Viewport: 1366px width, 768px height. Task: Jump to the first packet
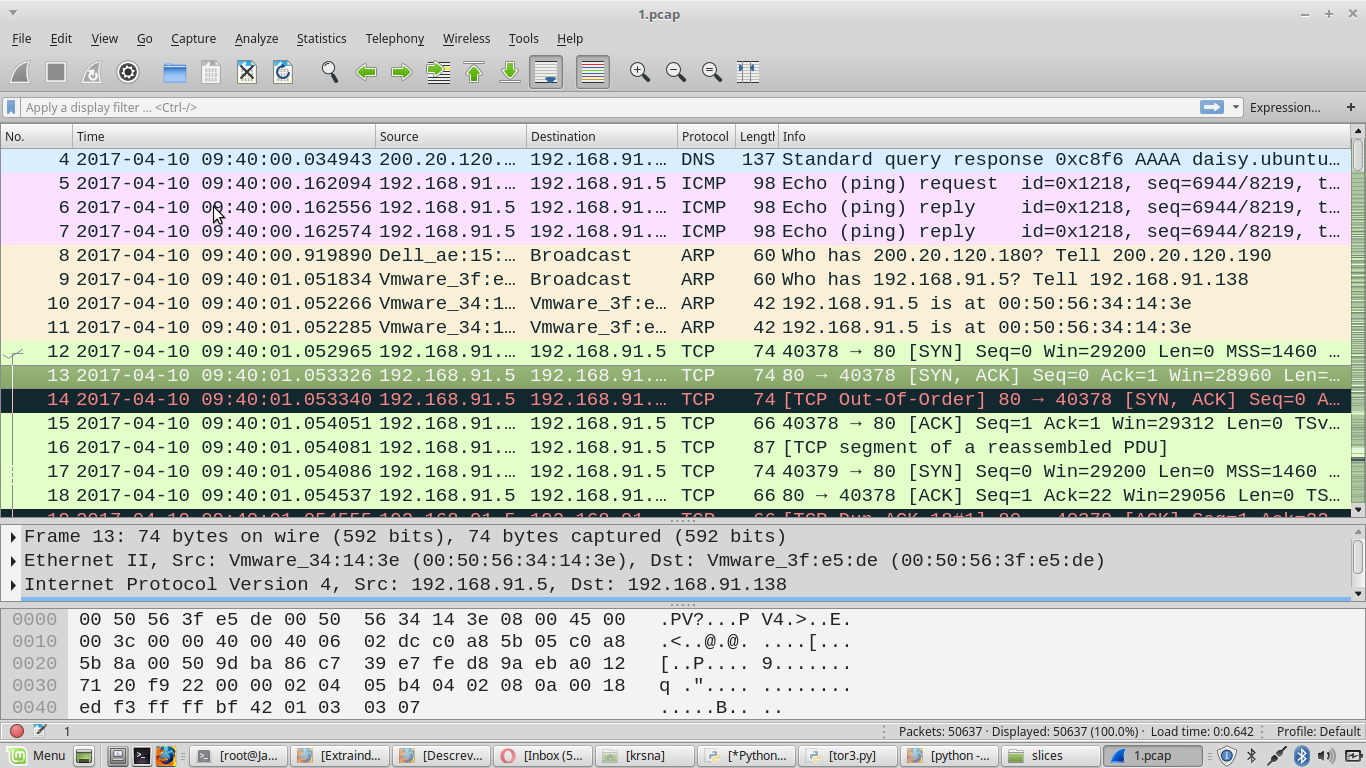473,71
